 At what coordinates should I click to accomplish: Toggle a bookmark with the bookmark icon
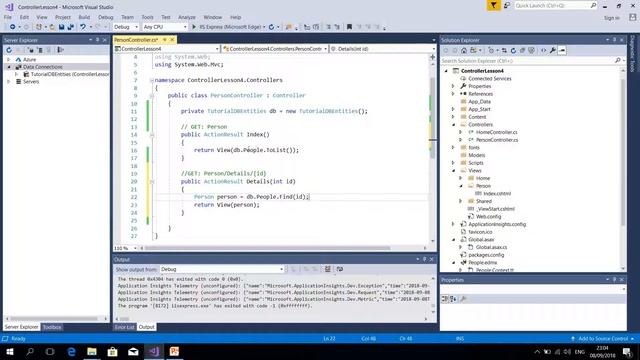(349, 27)
